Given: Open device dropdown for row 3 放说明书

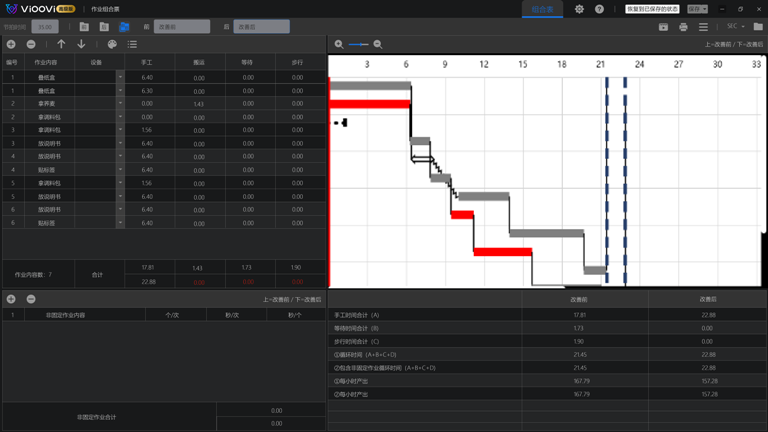Looking at the screenshot, I should (120, 144).
